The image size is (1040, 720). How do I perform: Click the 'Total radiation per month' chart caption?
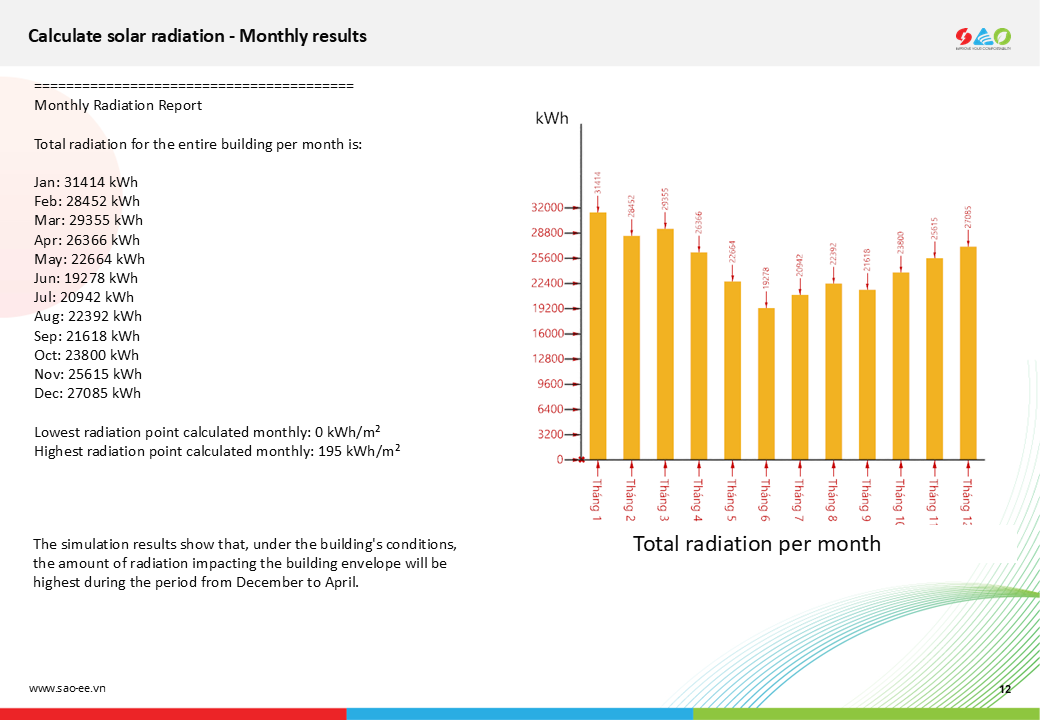point(757,544)
